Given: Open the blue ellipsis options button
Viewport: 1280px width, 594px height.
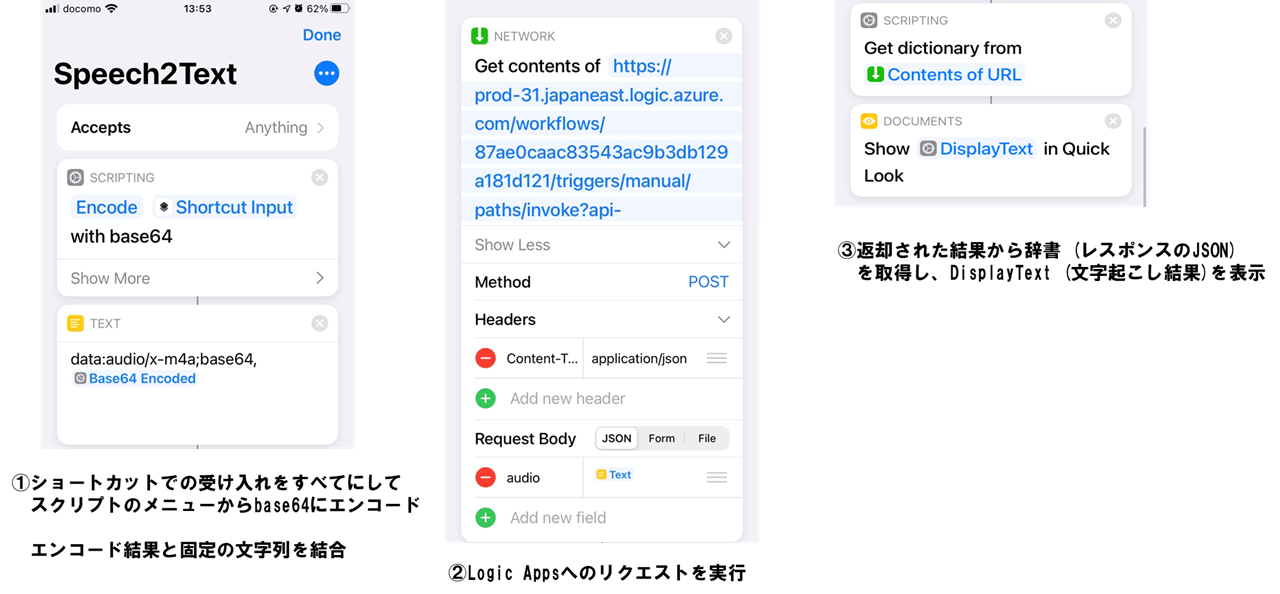Looking at the screenshot, I should (x=326, y=73).
